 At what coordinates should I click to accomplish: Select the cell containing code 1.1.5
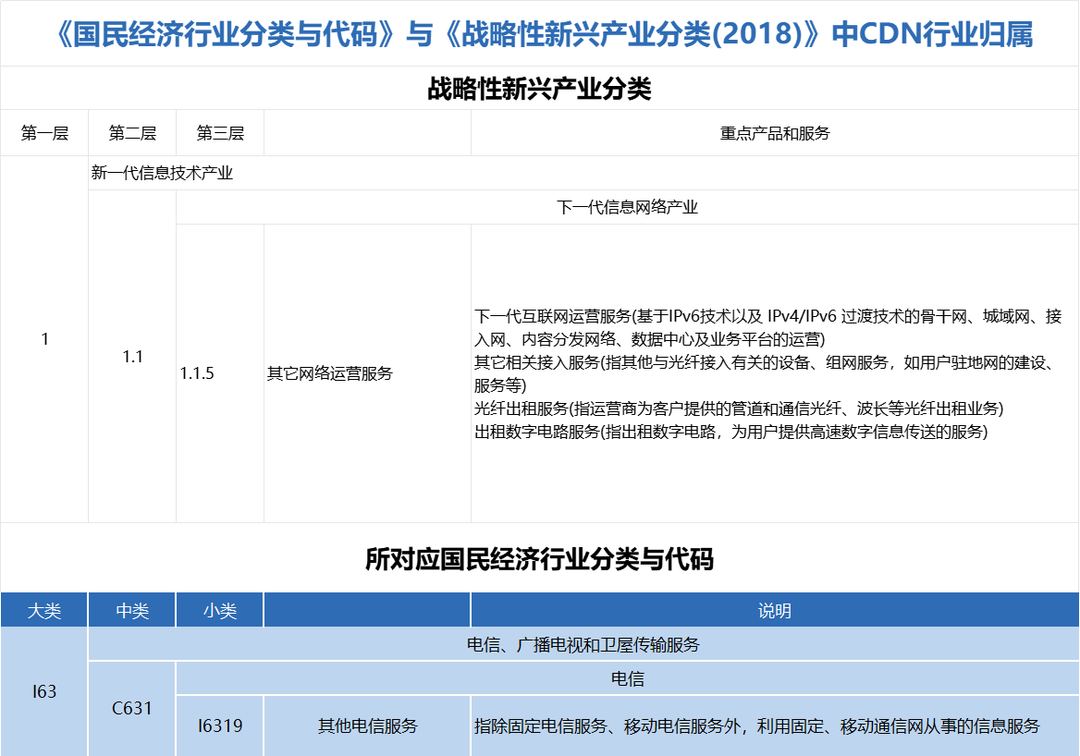(x=198, y=373)
